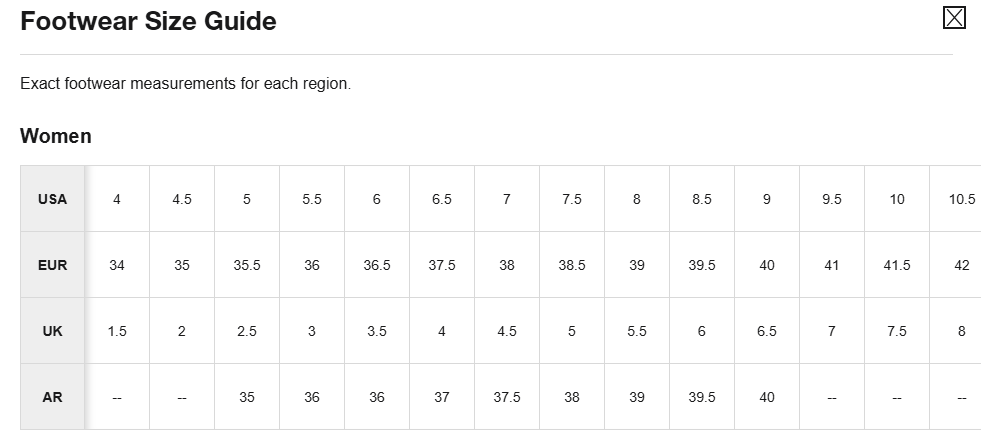The width and height of the screenshot is (981, 448).
Task: Click the USA row header
Action: point(53,199)
